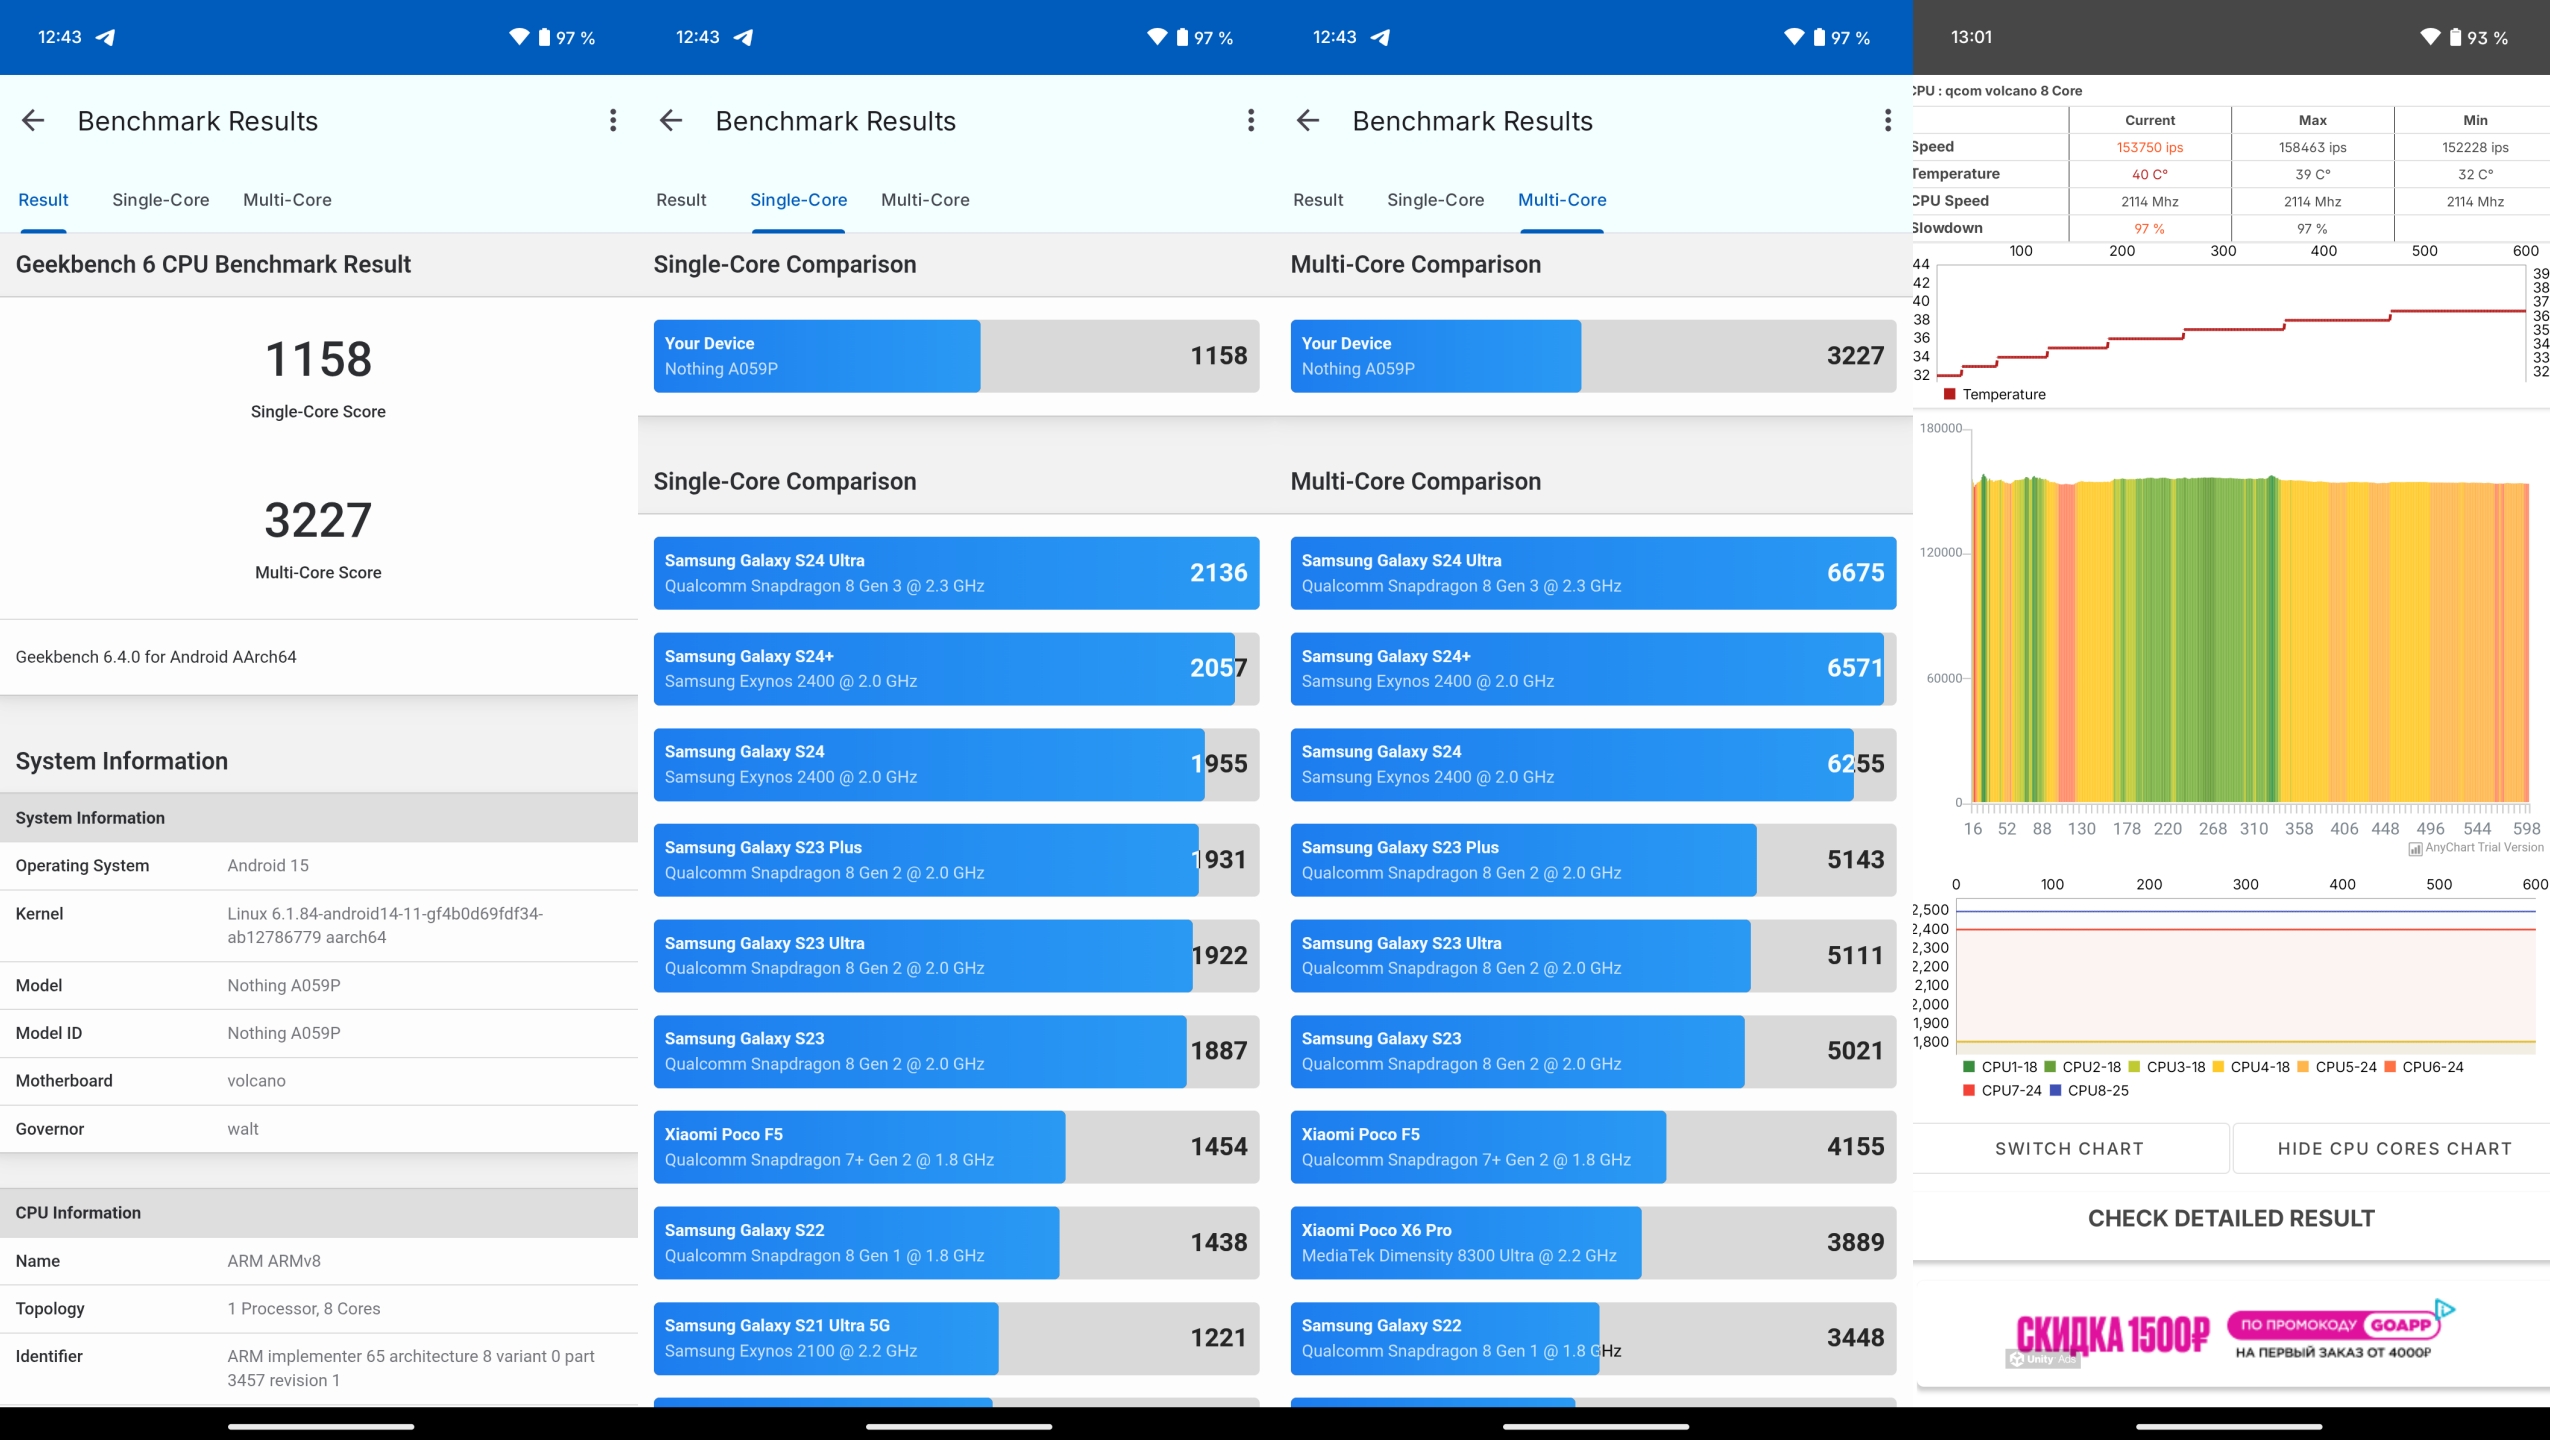Click CPU3-18 yellow-green legend swatch
The width and height of the screenshot is (2550, 1440).
coord(2134,1067)
